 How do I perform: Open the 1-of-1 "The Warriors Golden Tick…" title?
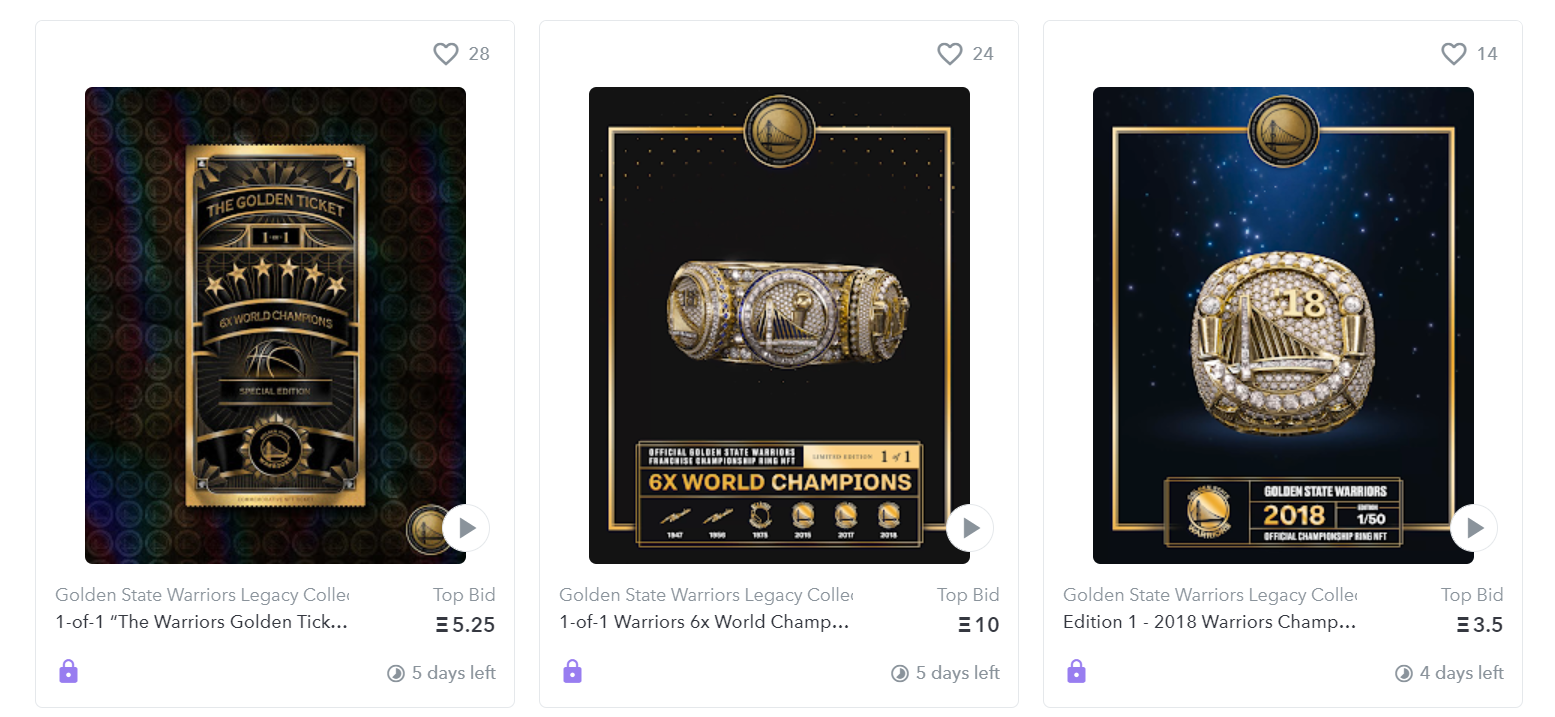click(201, 622)
